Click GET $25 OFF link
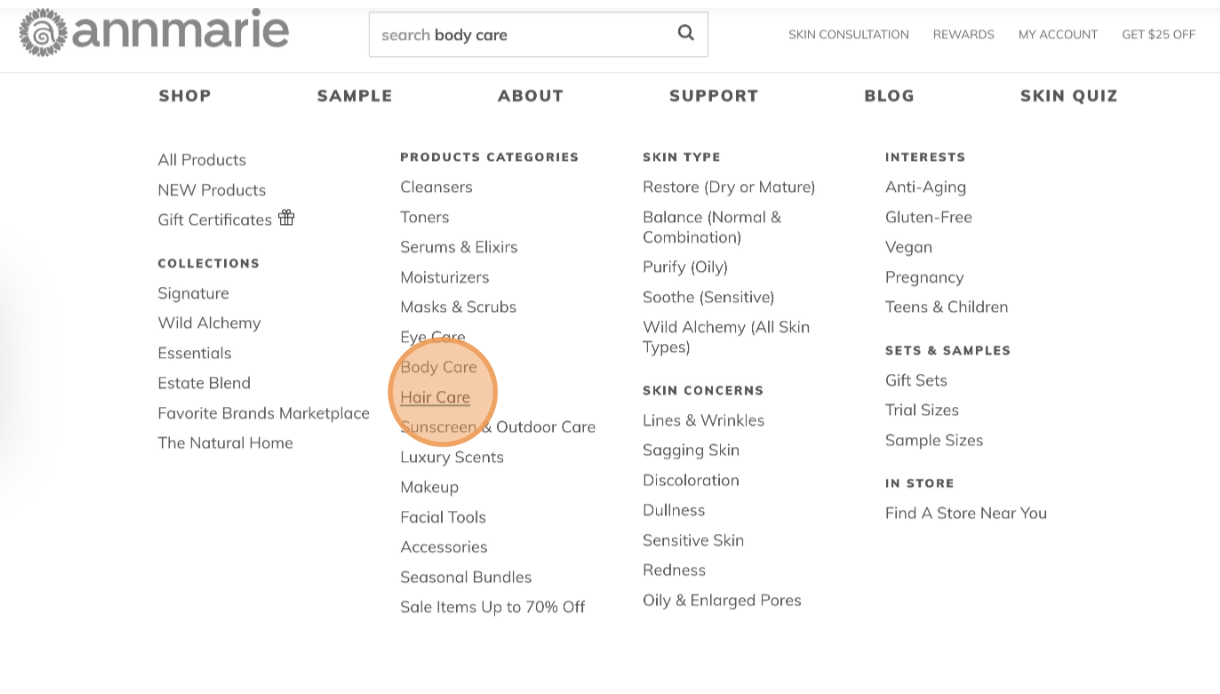Viewport: 1220px width, 694px height. point(1158,34)
